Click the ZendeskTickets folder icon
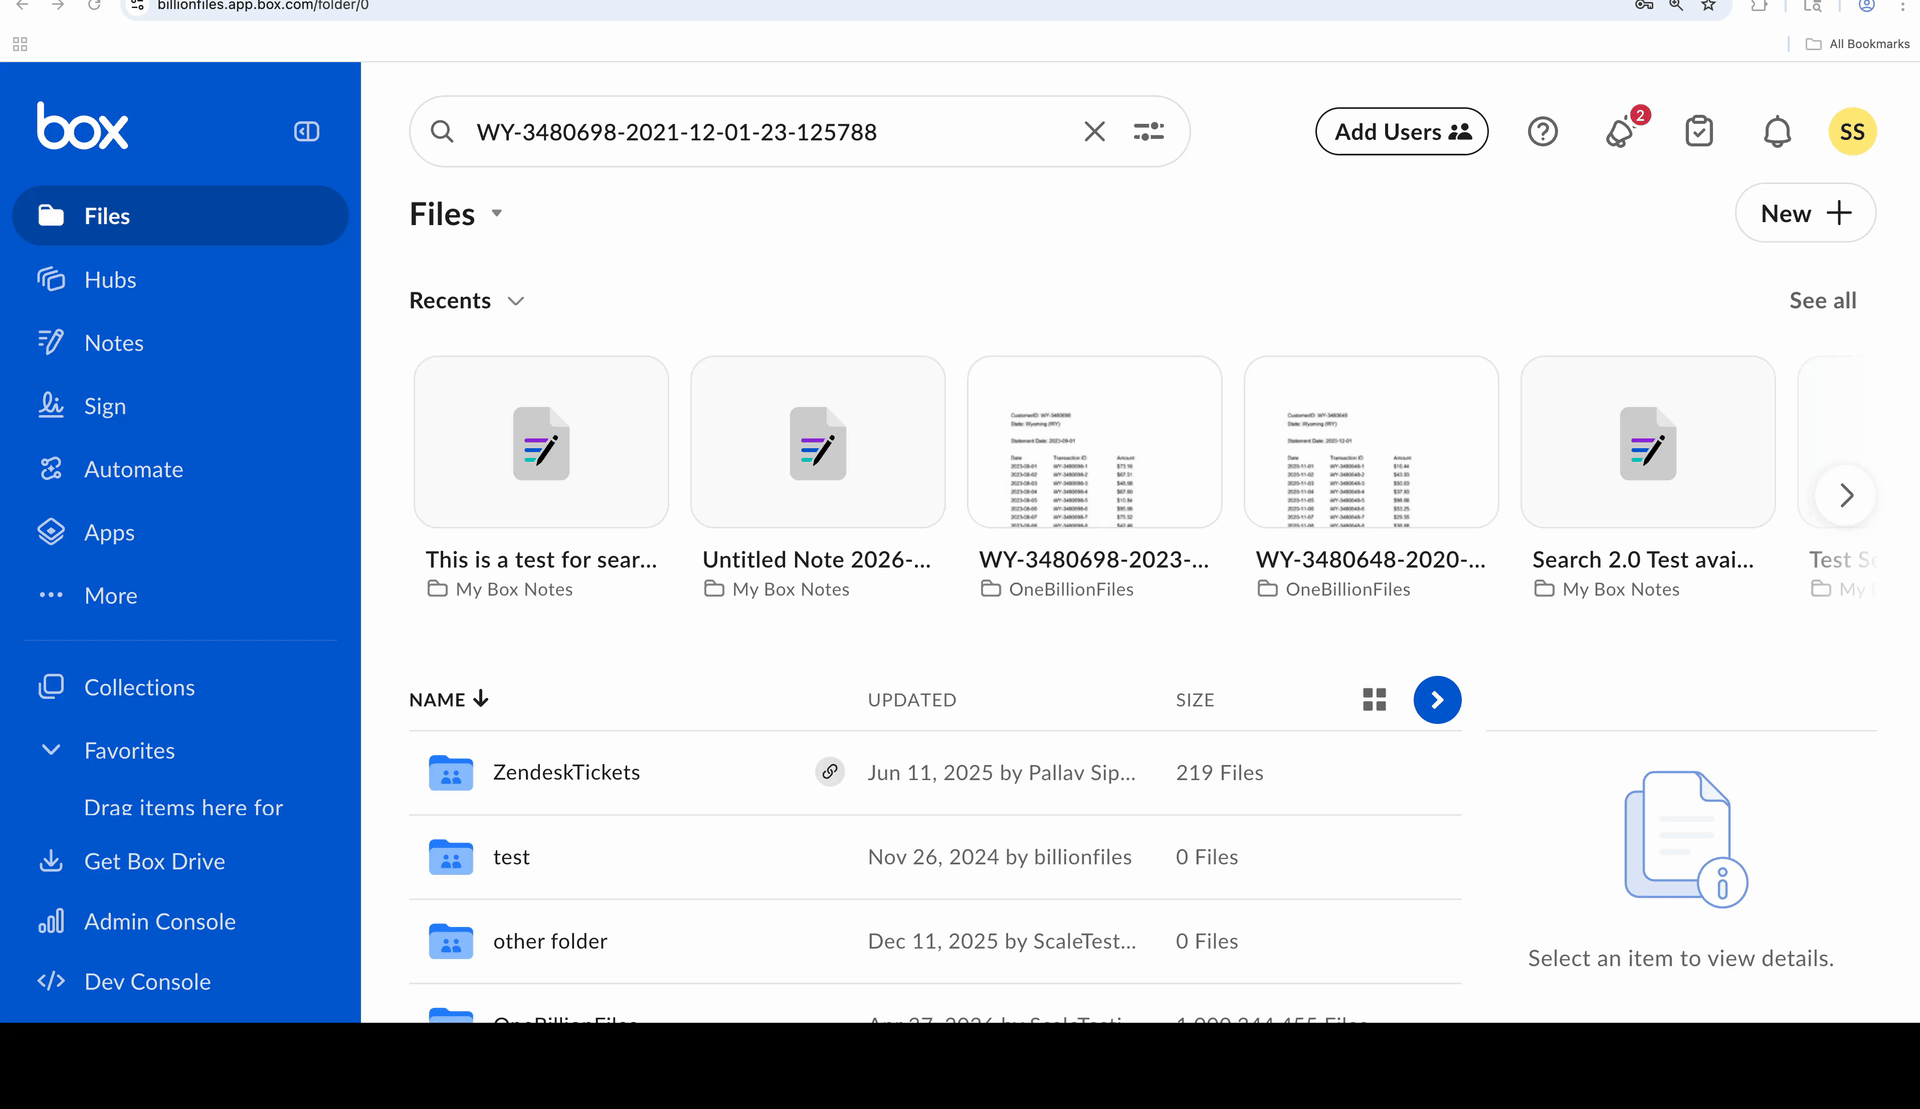 451,773
